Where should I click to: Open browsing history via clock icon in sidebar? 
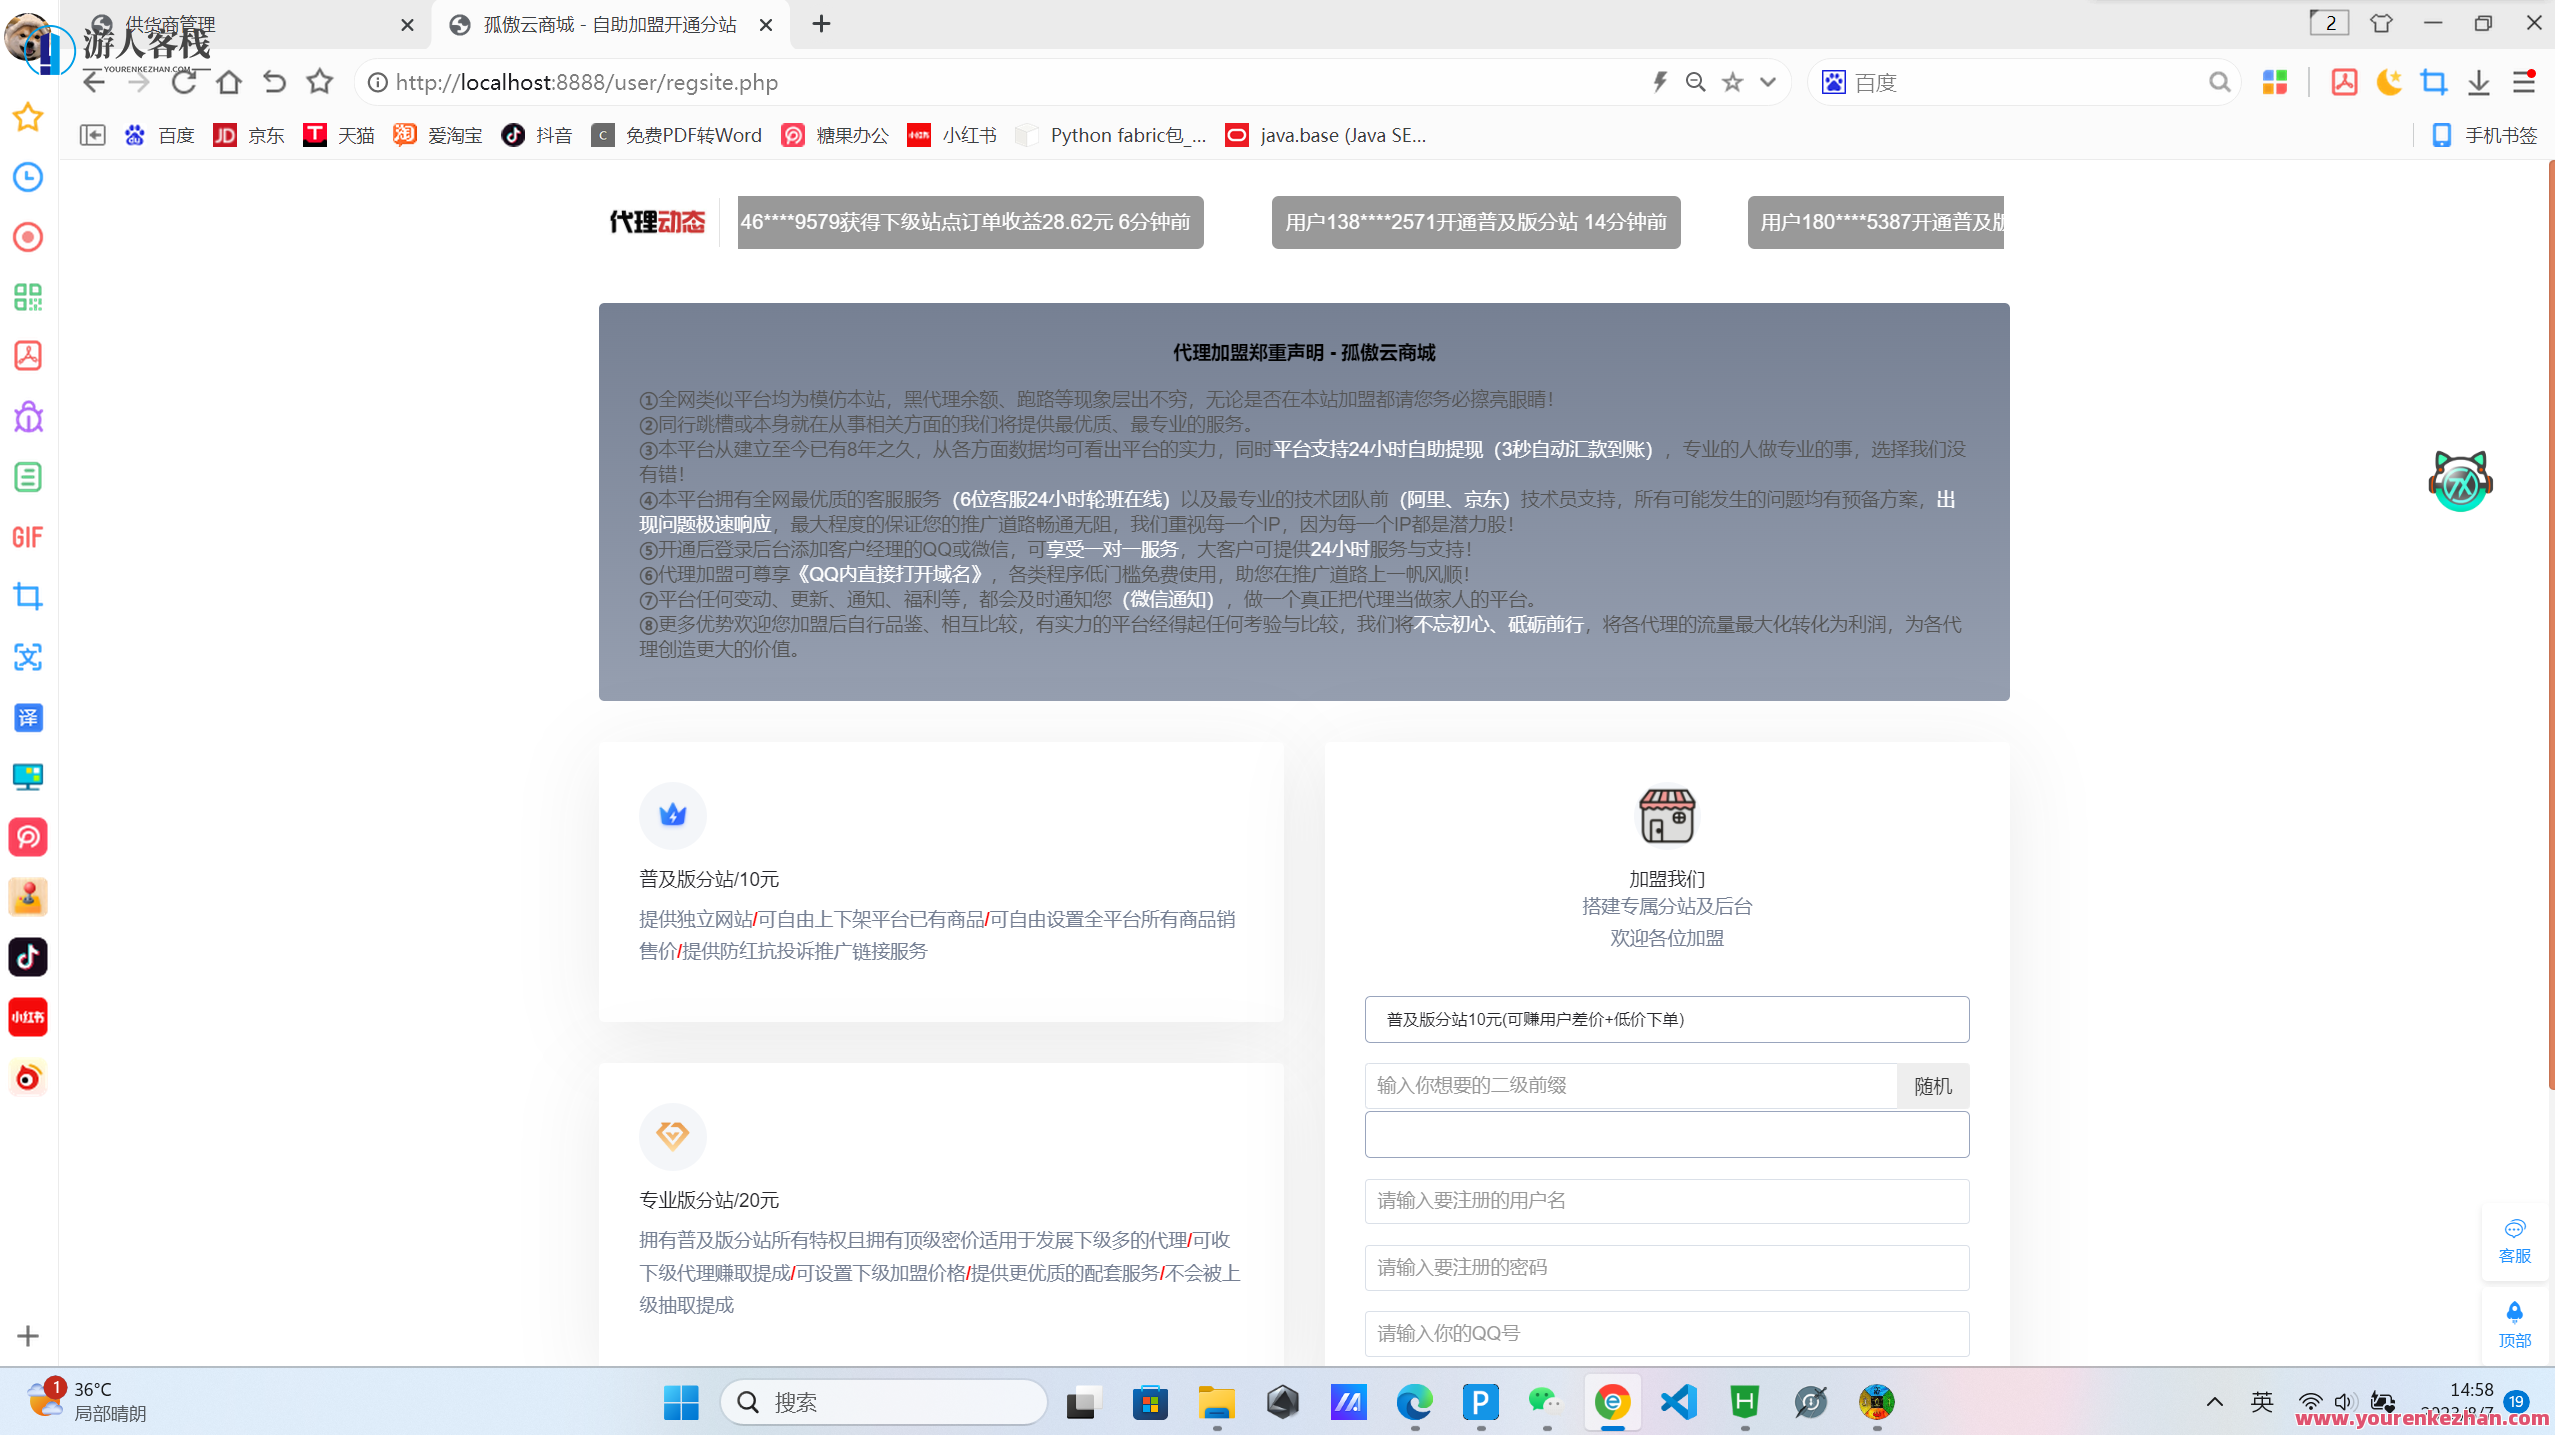[x=28, y=177]
